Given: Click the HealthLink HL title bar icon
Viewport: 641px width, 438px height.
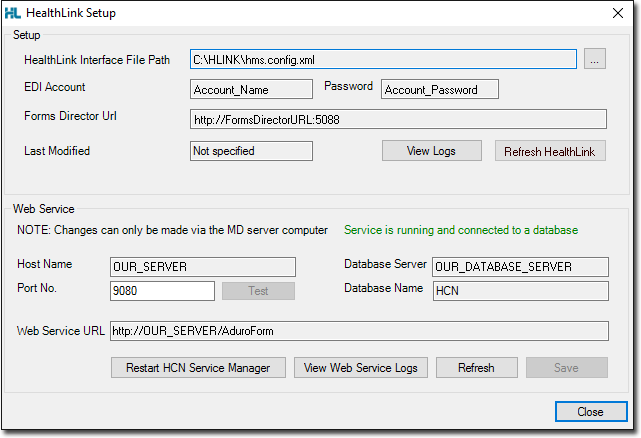Looking at the screenshot, I should [12, 13].
